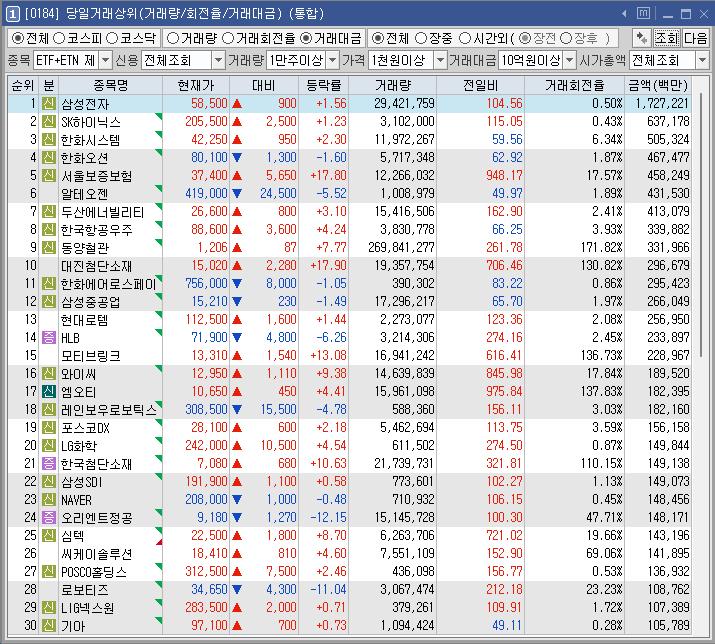The height and width of the screenshot is (644, 715).
Task: Click the 거래회전율 column header
Action: point(575,85)
